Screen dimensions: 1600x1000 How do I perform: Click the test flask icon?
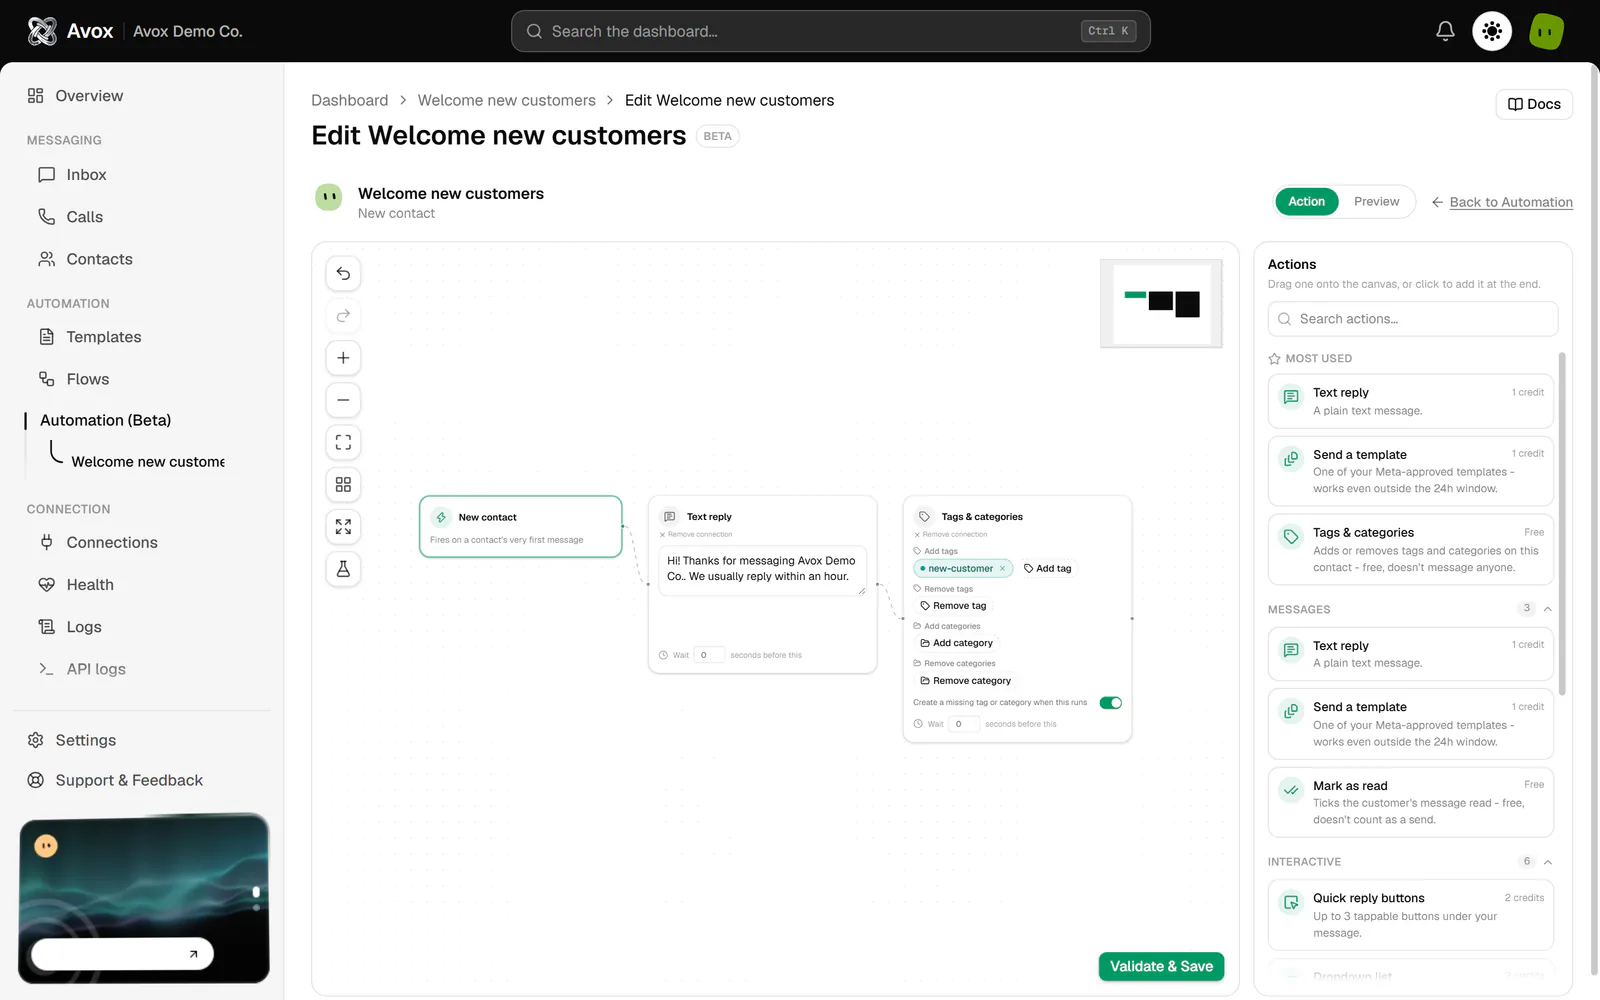pos(343,569)
